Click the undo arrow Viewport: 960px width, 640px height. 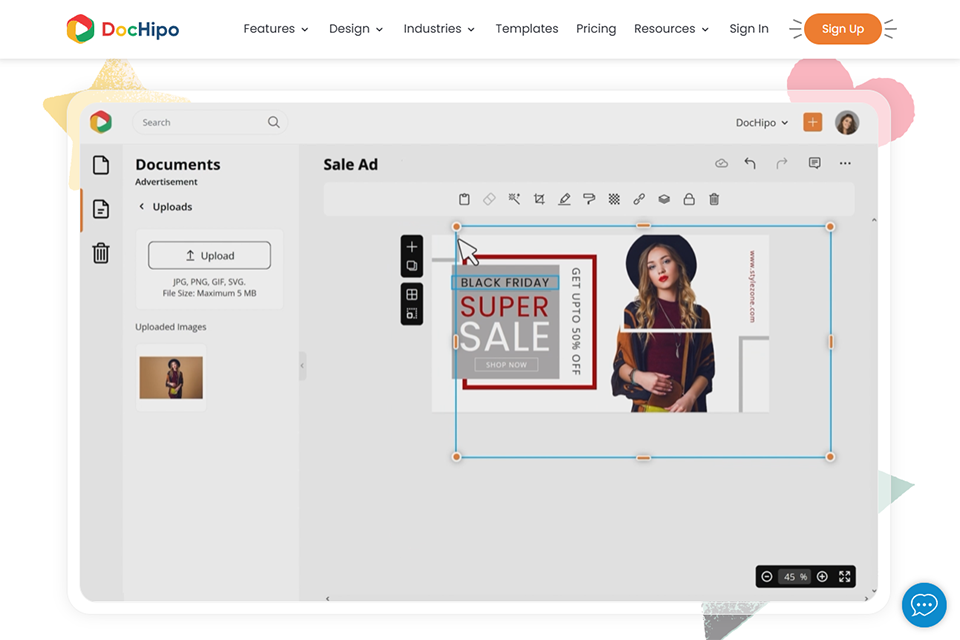(750, 163)
